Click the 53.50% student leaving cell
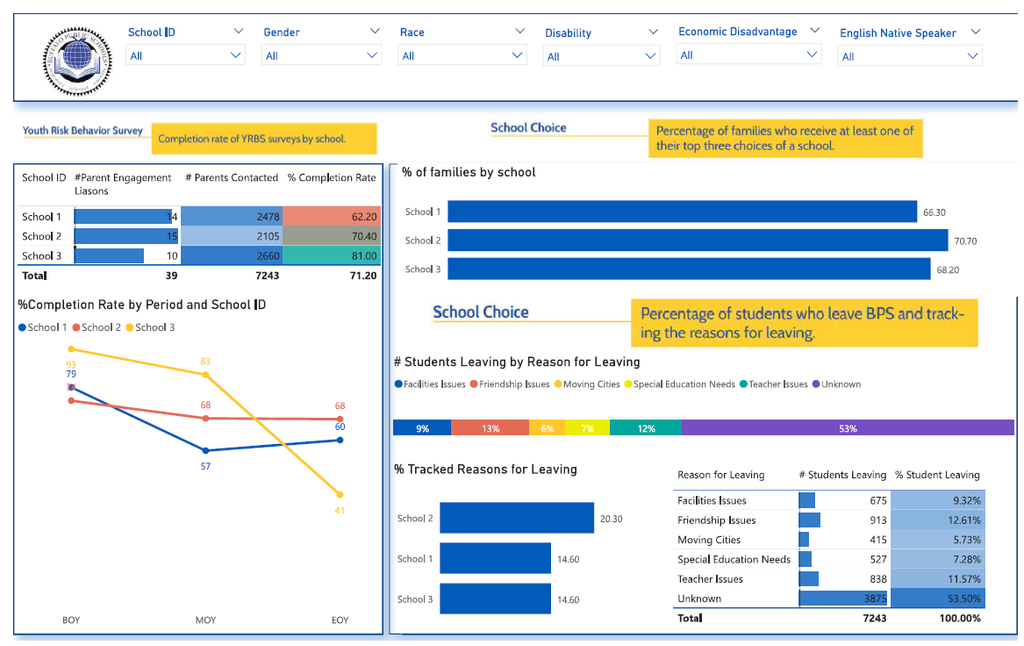 [x=938, y=598]
